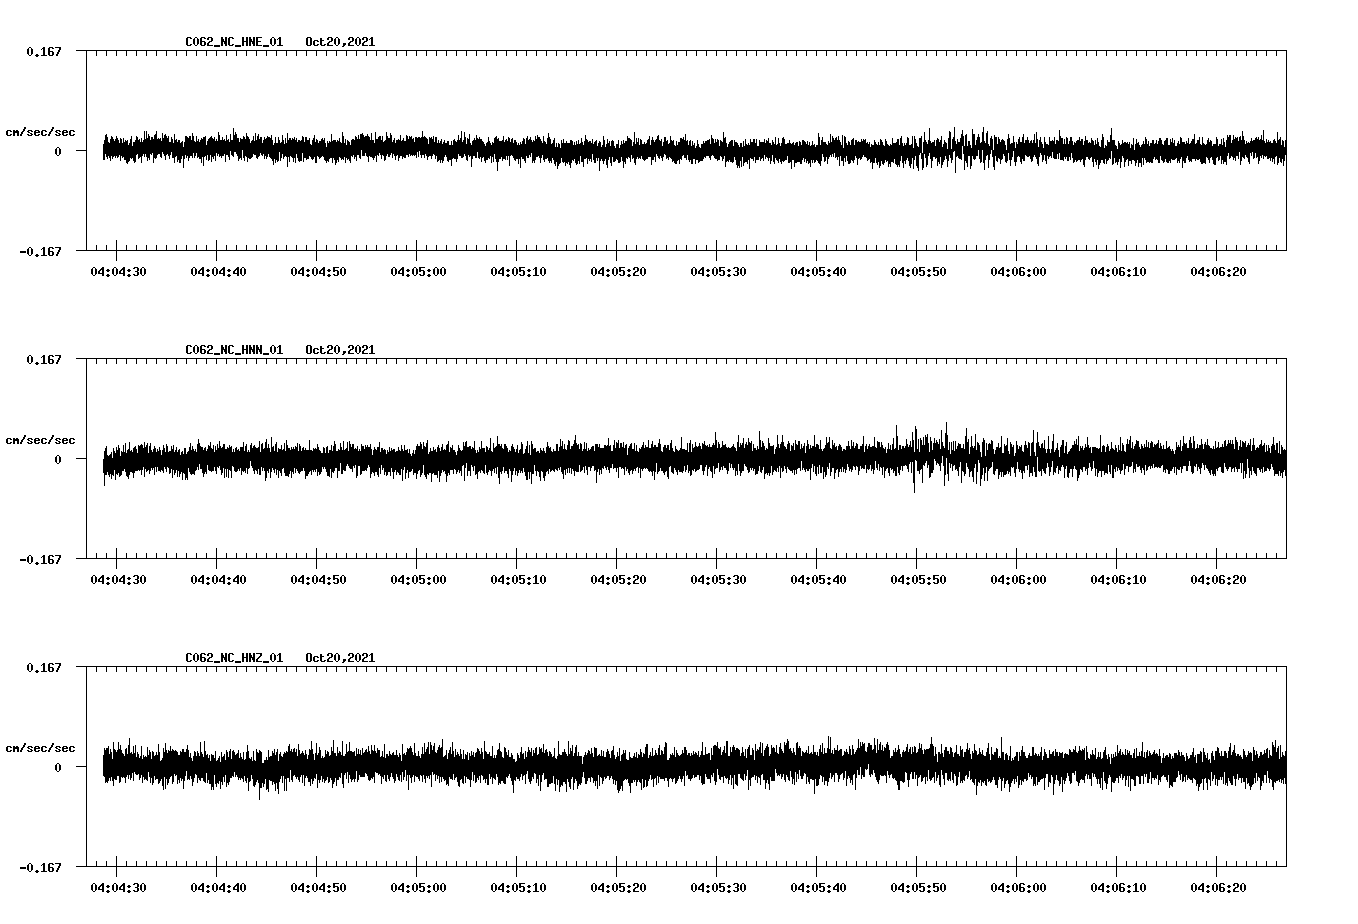Viewport: 1358px width, 924px height.
Task: Choose 04:05:00 time label on HNZ plot
Action: [418, 887]
